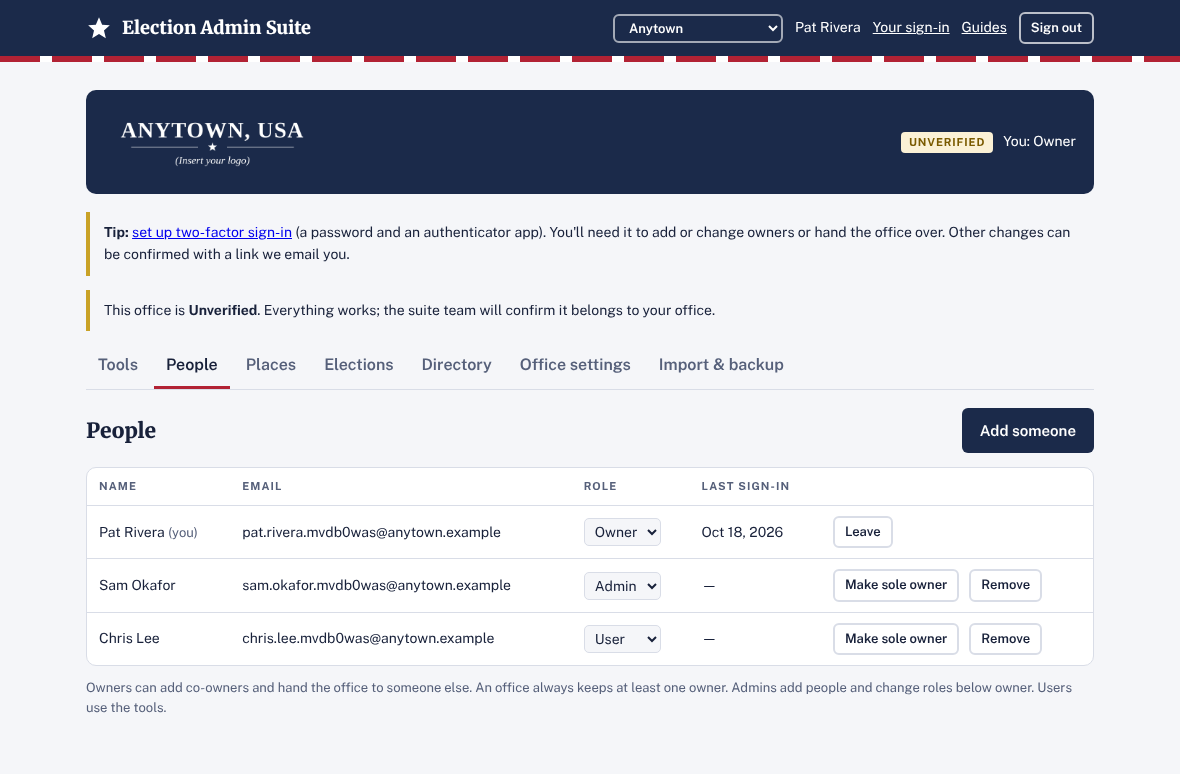Click the Pat Rivera (you) name cell
This screenshot has height=774, width=1180.
point(148,533)
